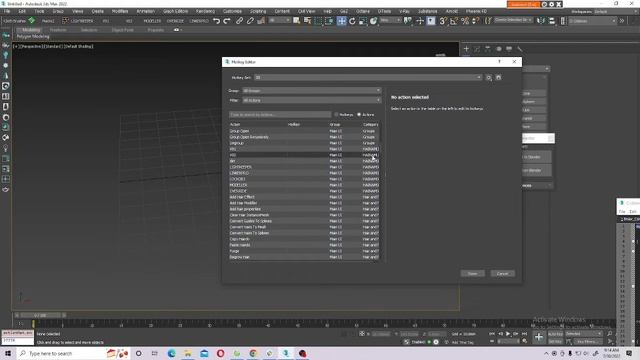The image size is (640, 360).
Task: Toggle the Percent Snap icon
Action: click(x=464, y=21)
